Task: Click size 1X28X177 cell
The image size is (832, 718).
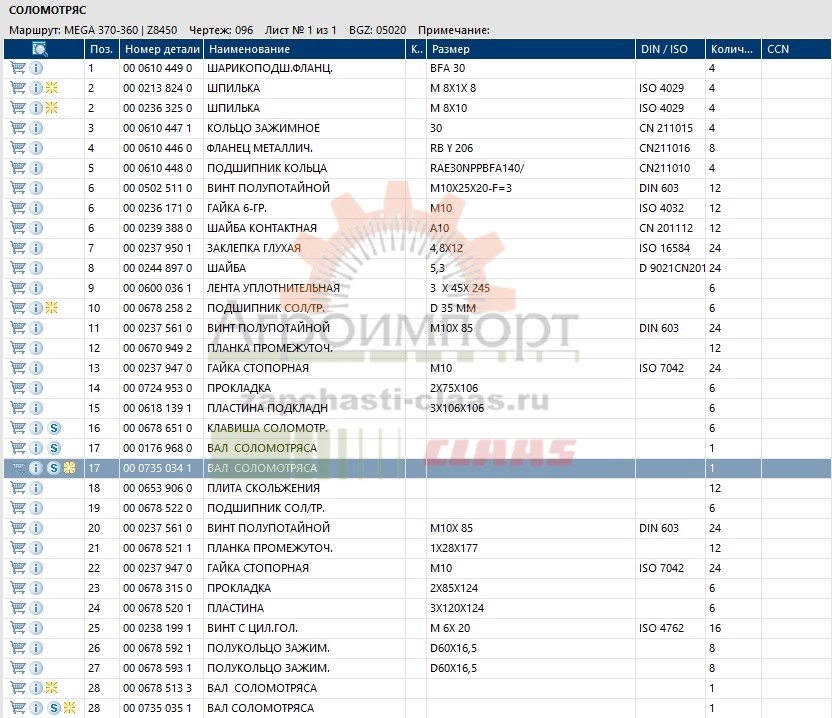Action: point(454,548)
